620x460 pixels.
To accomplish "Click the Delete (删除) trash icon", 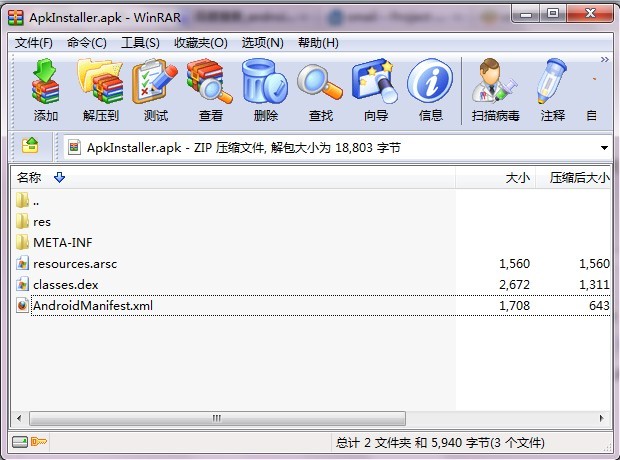I will [265, 81].
